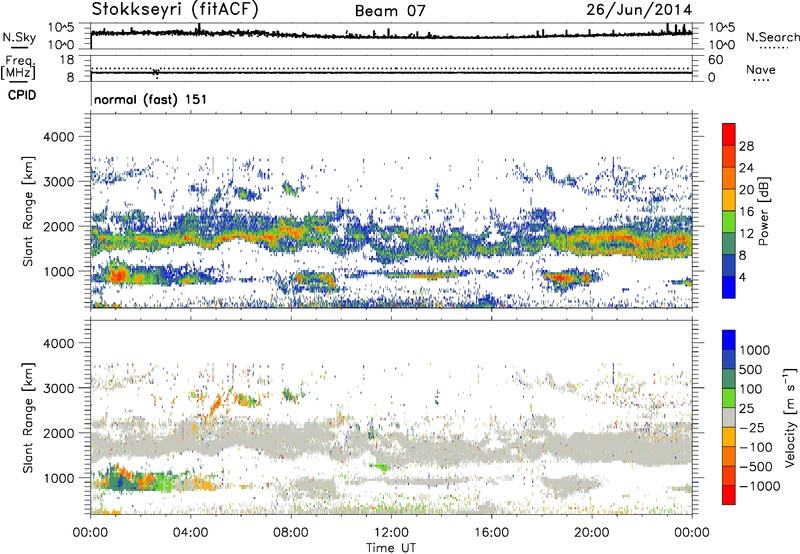Click the '1000' velocity color bar value
This screenshot has width=800, height=554.
755,350
